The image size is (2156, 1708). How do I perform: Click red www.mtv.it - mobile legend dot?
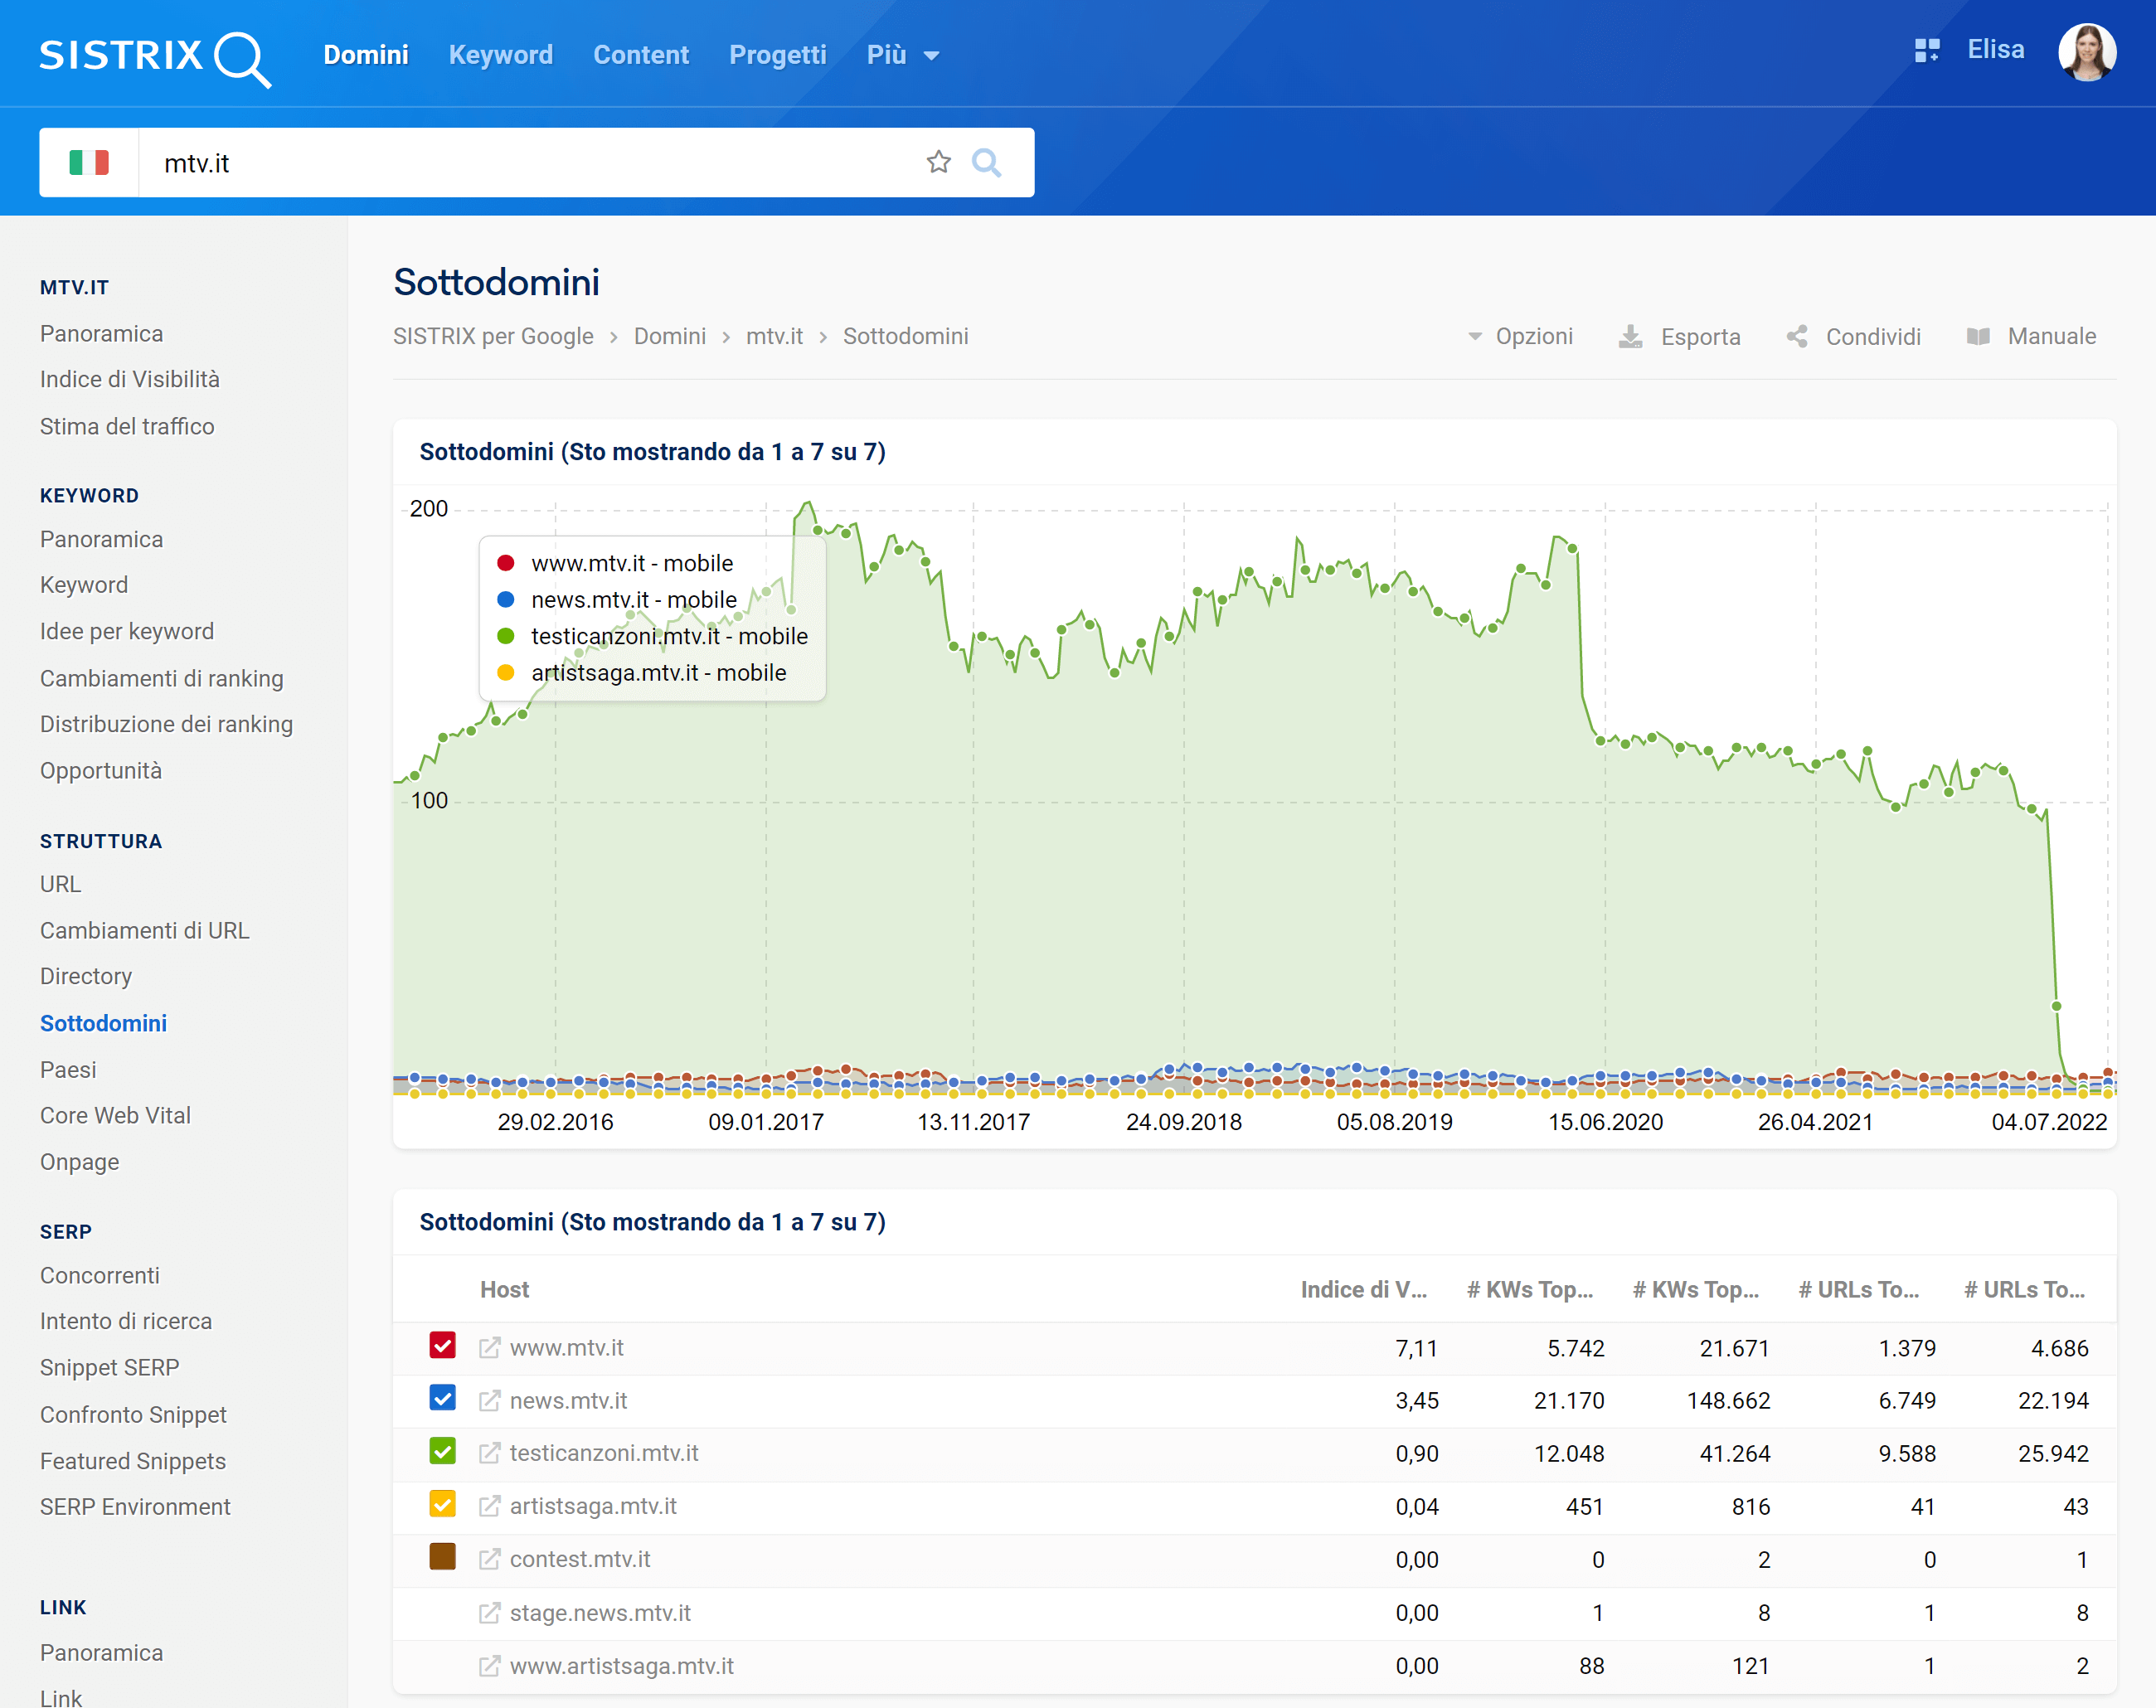click(x=506, y=564)
